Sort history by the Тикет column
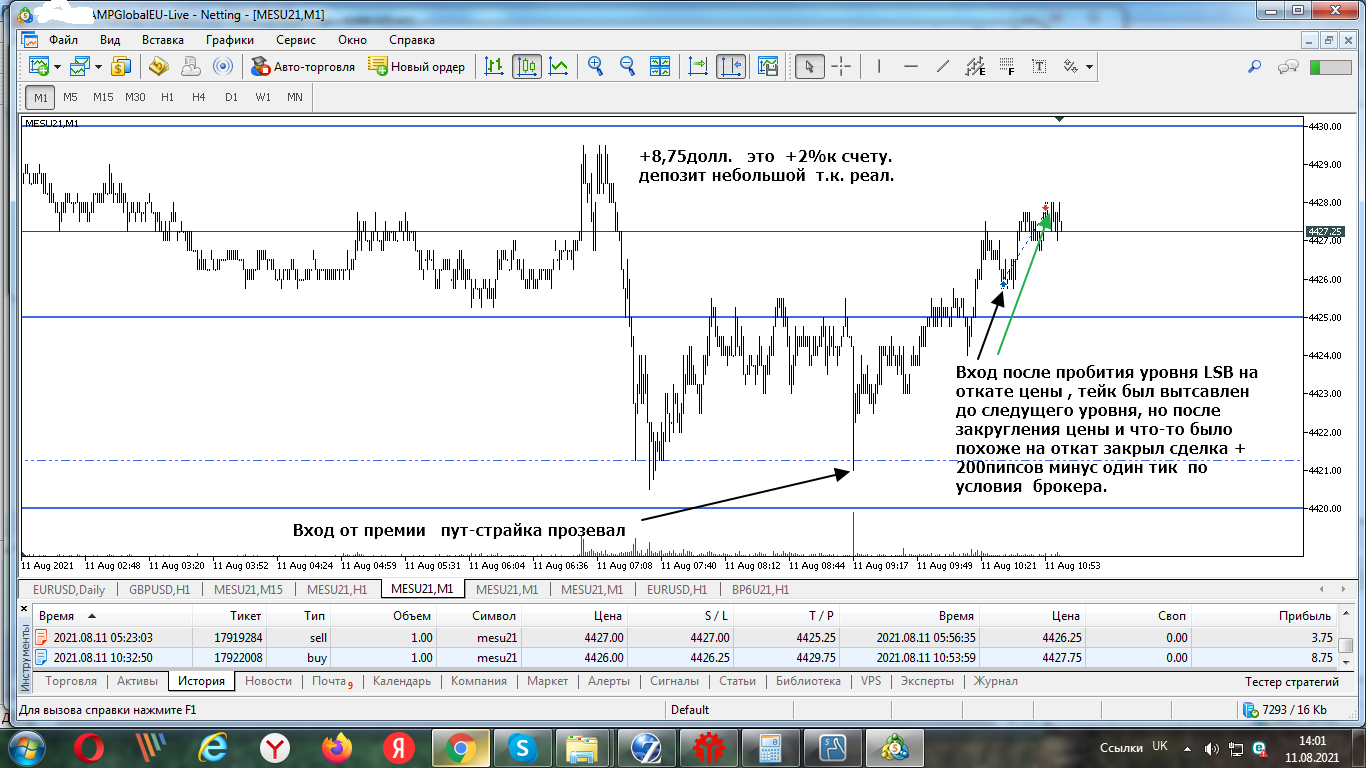This screenshot has height=768, width=1366. pyautogui.click(x=230, y=616)
